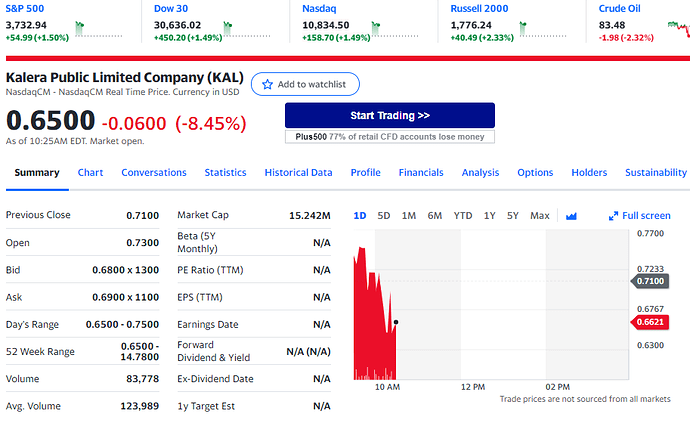Open the Dow 30 index link

[171, 8]
